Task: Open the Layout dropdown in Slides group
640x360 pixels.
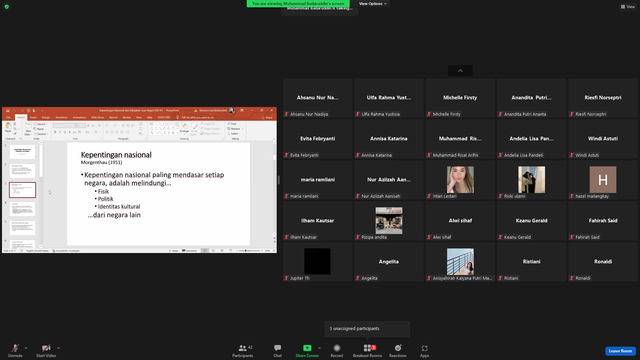Action: (40, 124)
